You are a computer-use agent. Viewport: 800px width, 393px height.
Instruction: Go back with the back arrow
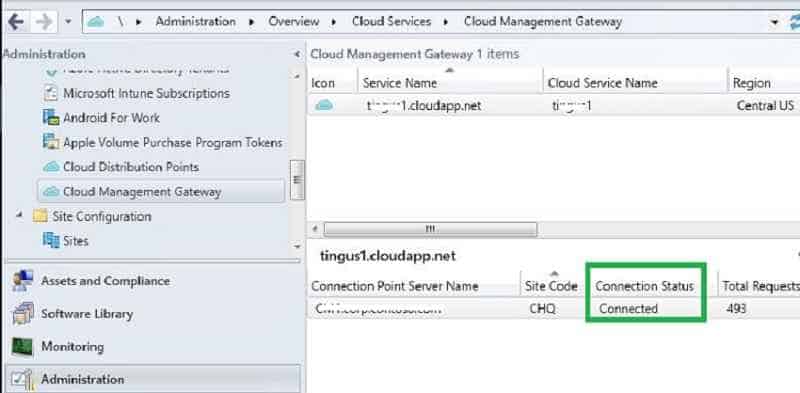16,22
